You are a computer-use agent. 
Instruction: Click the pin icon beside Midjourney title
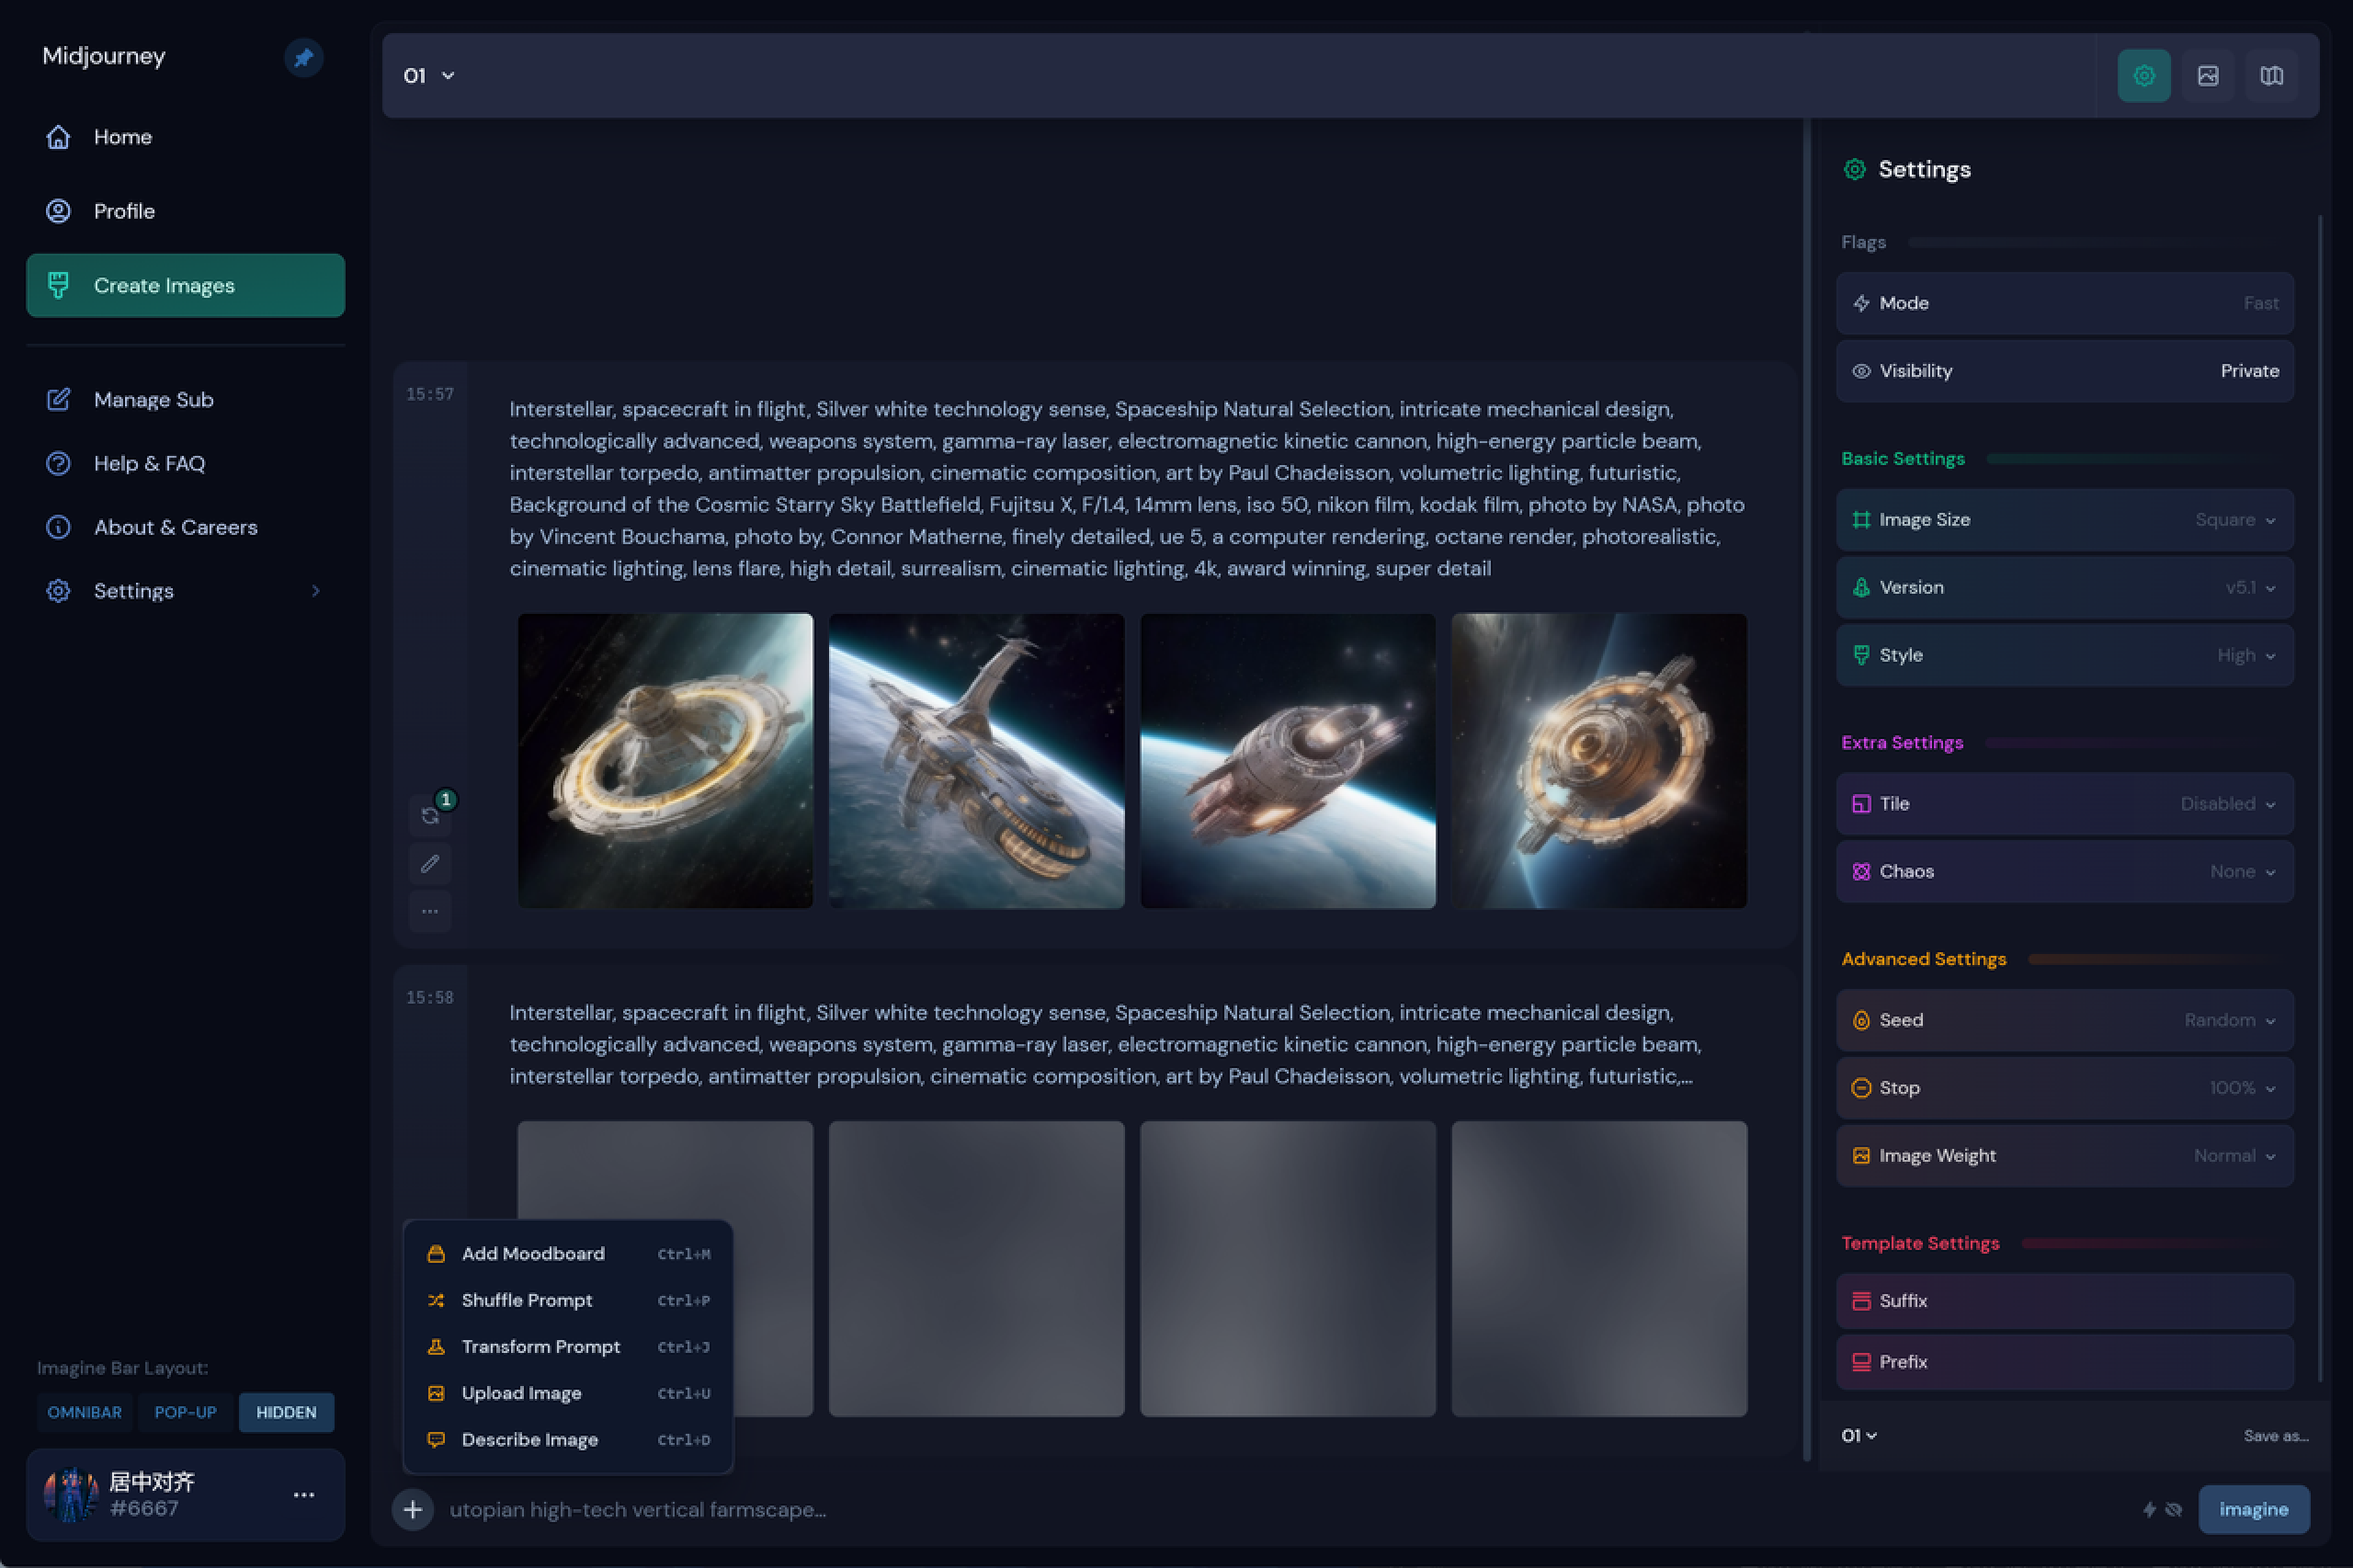pos(303,57)
